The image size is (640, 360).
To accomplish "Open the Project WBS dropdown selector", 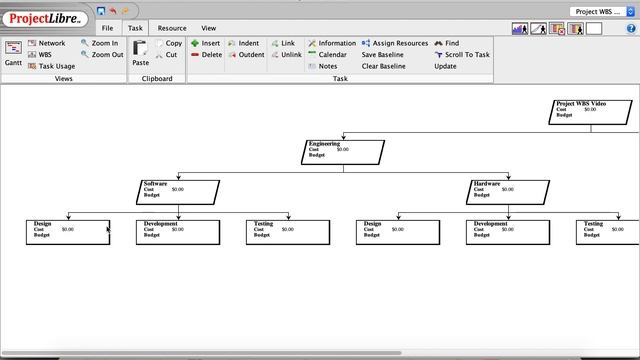I will [x=602, y=11].
